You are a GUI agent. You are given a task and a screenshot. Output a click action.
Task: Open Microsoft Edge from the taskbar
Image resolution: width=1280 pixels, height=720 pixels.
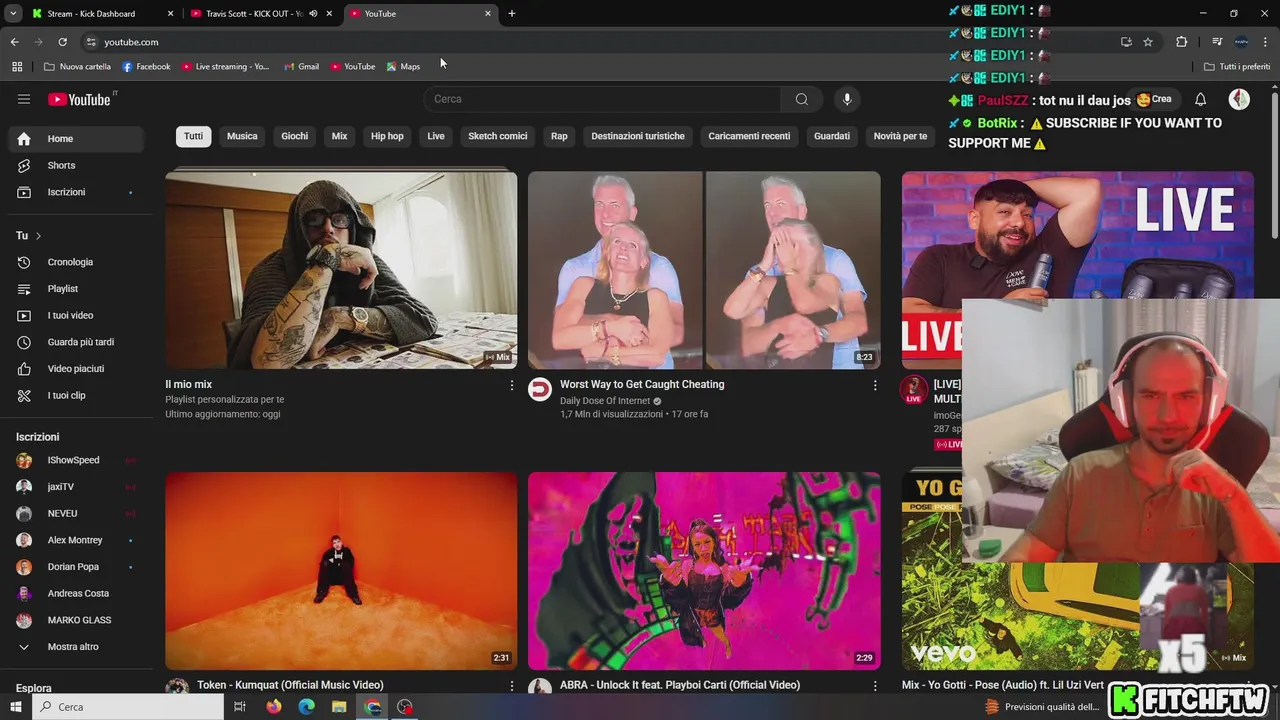point(307,707)
